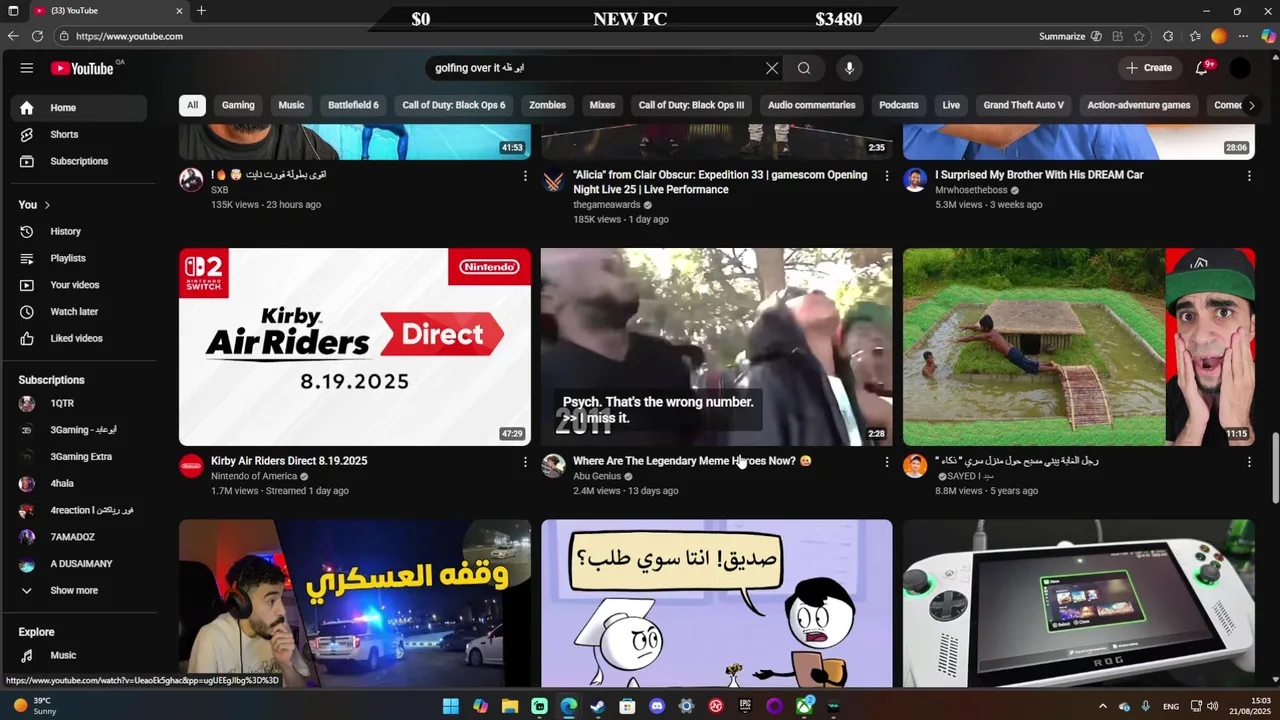Click the page vertical scrollbar thumb

pos(1274,468)
